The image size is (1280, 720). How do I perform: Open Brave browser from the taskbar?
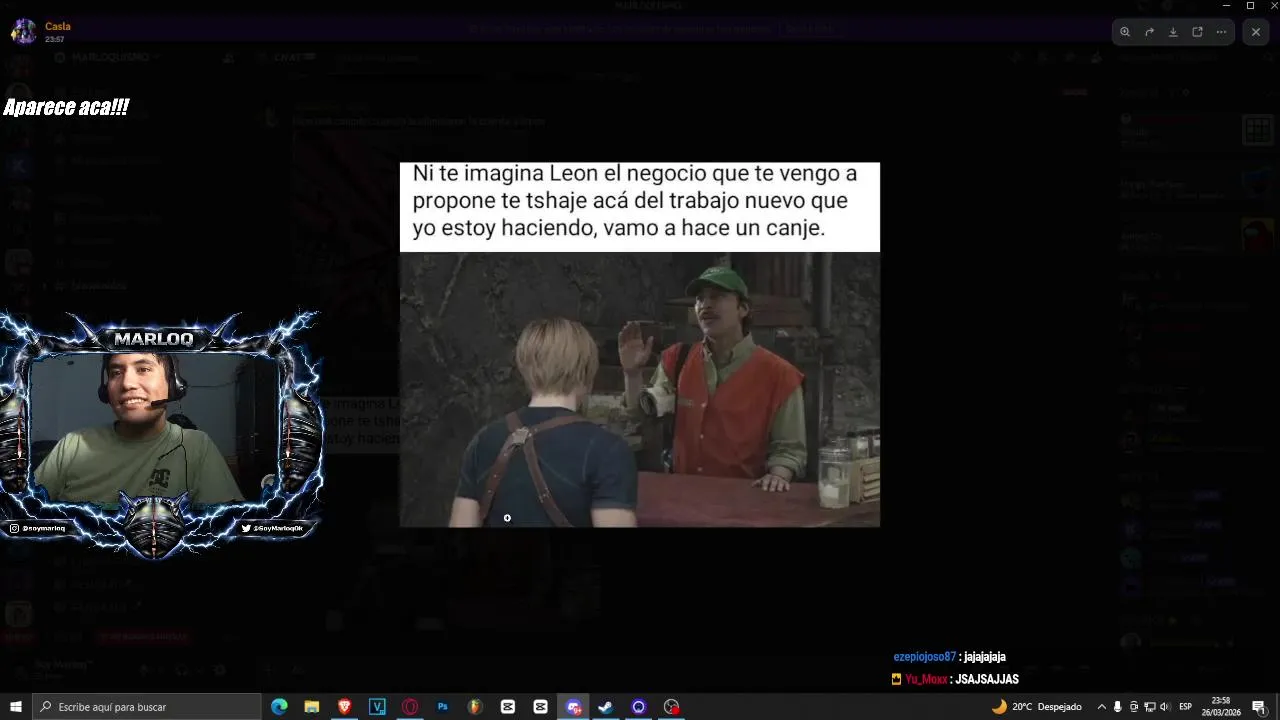tap(345, 707)
